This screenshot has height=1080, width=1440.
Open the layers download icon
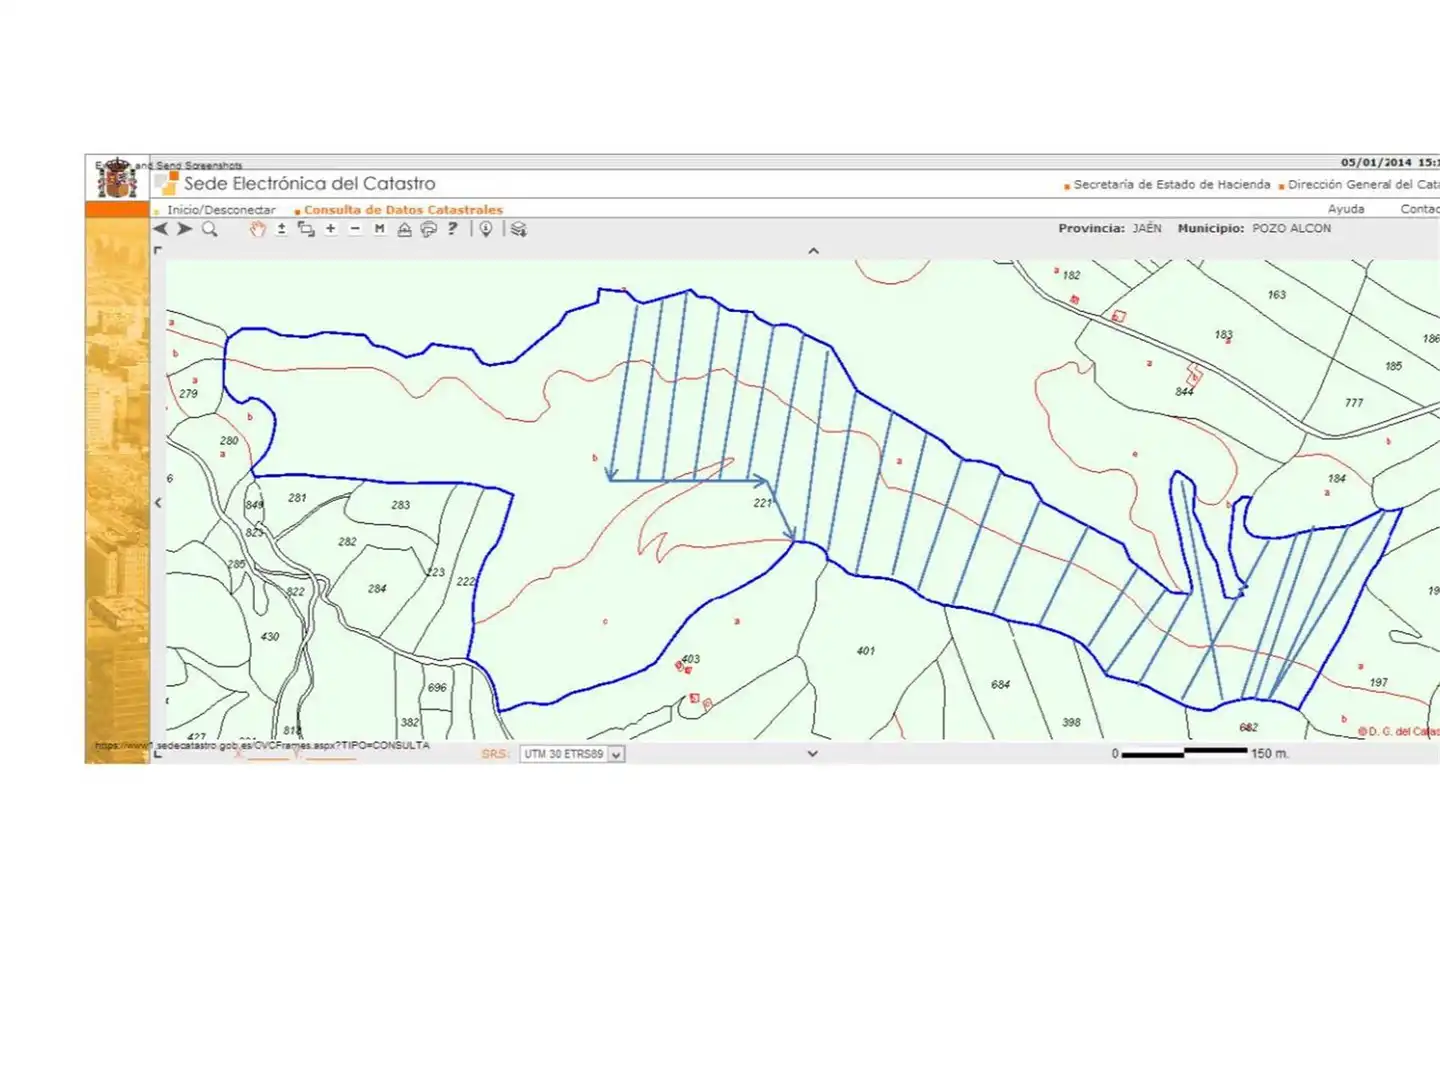[518, 229]
